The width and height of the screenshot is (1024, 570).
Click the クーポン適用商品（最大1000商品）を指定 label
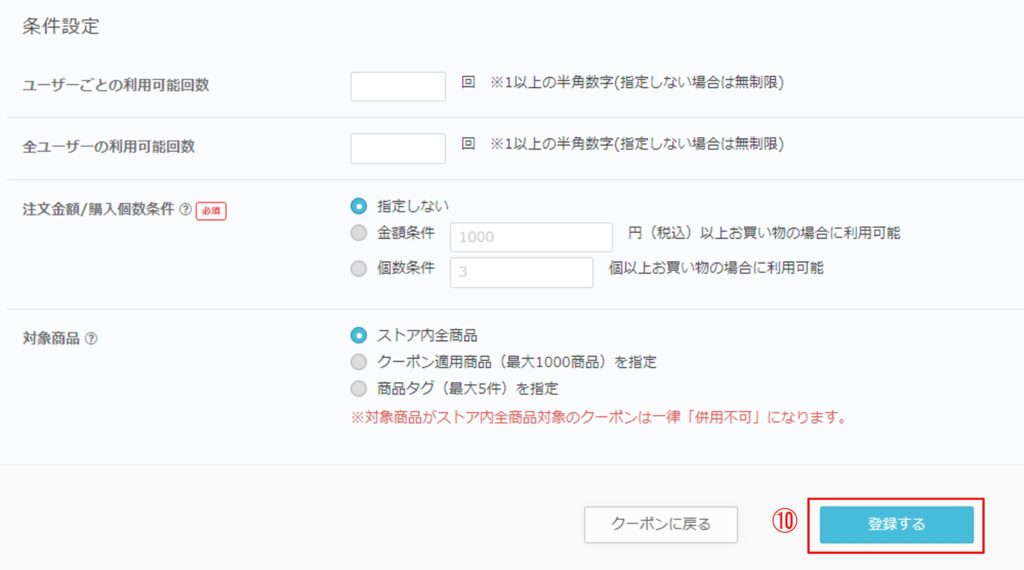click(x=517, y=362)
